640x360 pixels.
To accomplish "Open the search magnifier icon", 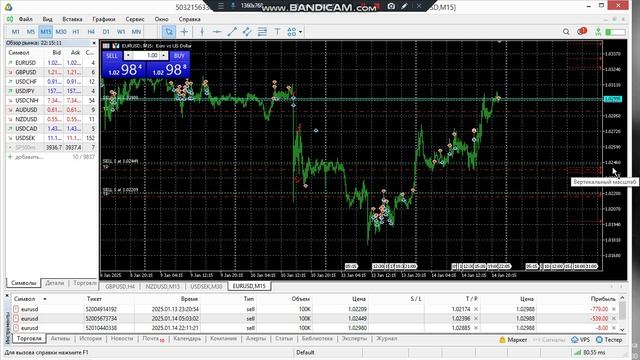I will [x=566, y=31].
